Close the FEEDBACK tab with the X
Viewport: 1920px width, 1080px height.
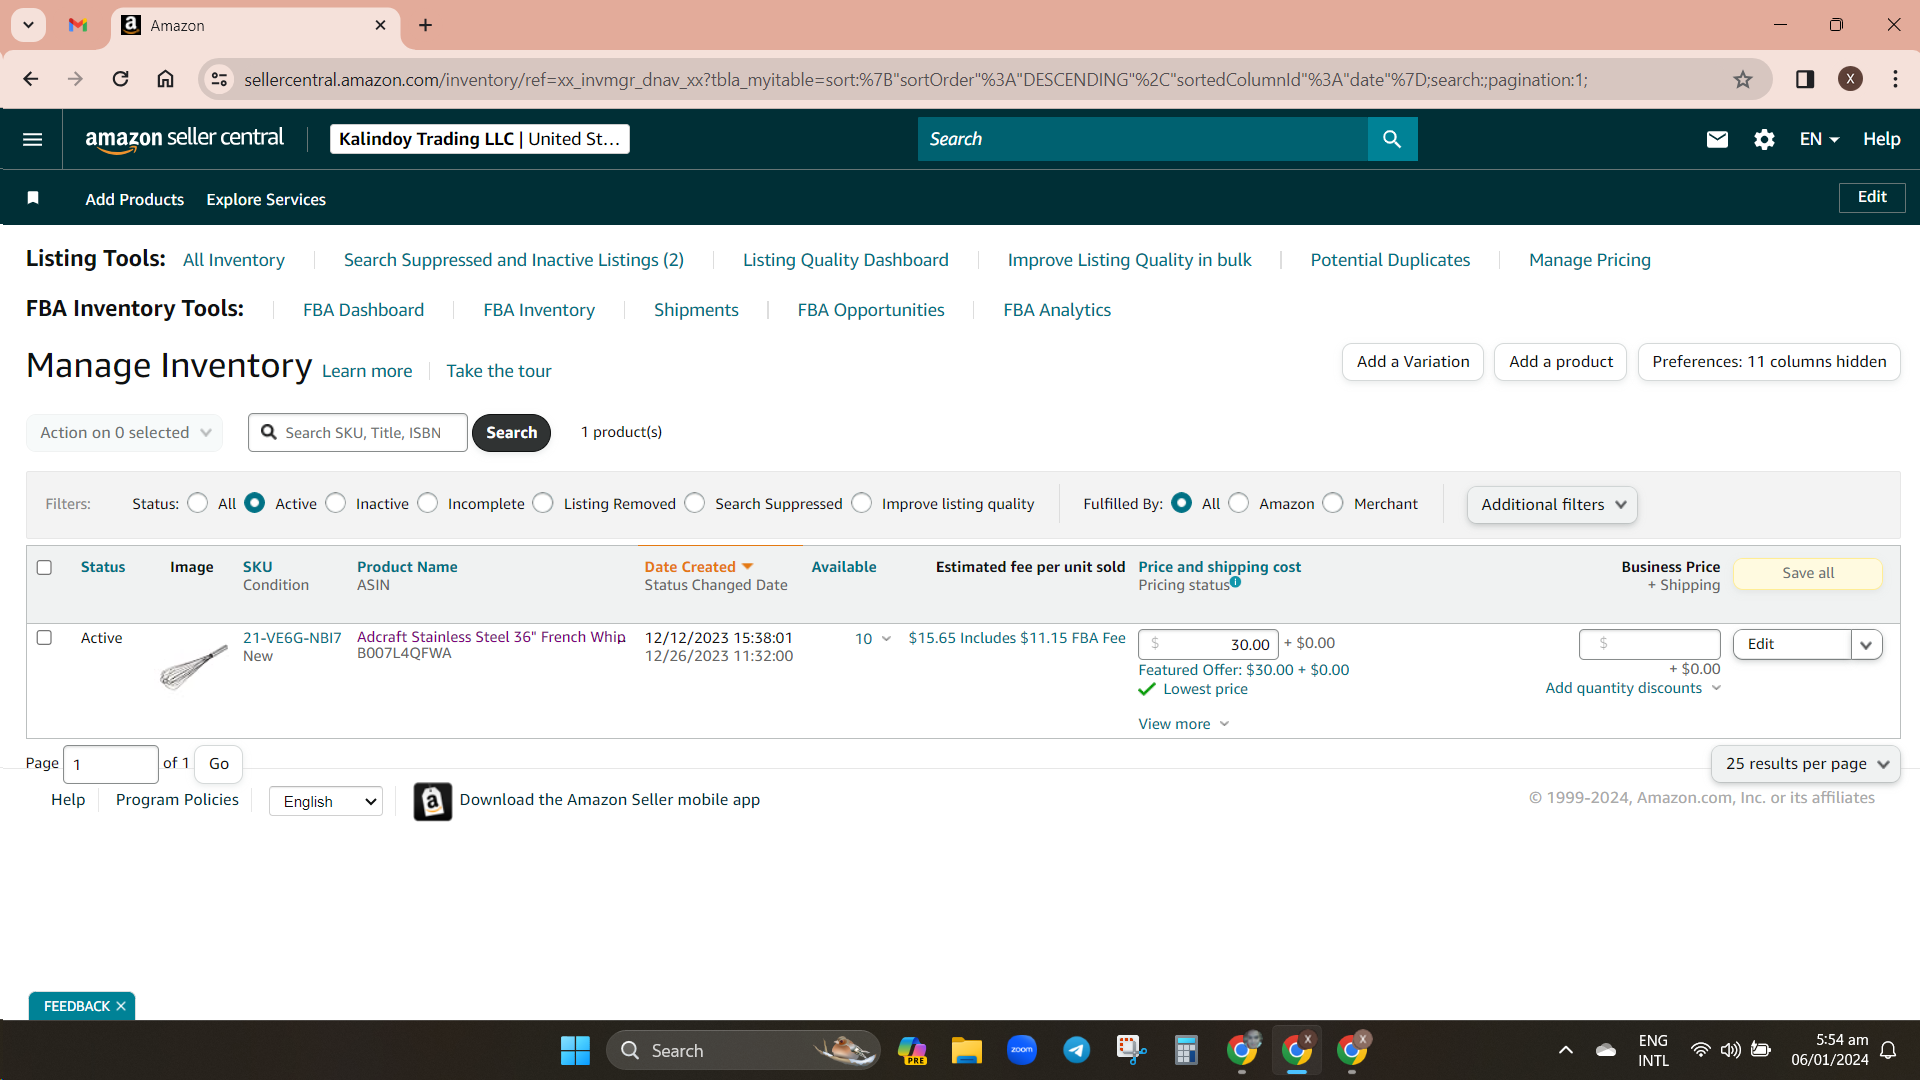tap(121, 1006)
